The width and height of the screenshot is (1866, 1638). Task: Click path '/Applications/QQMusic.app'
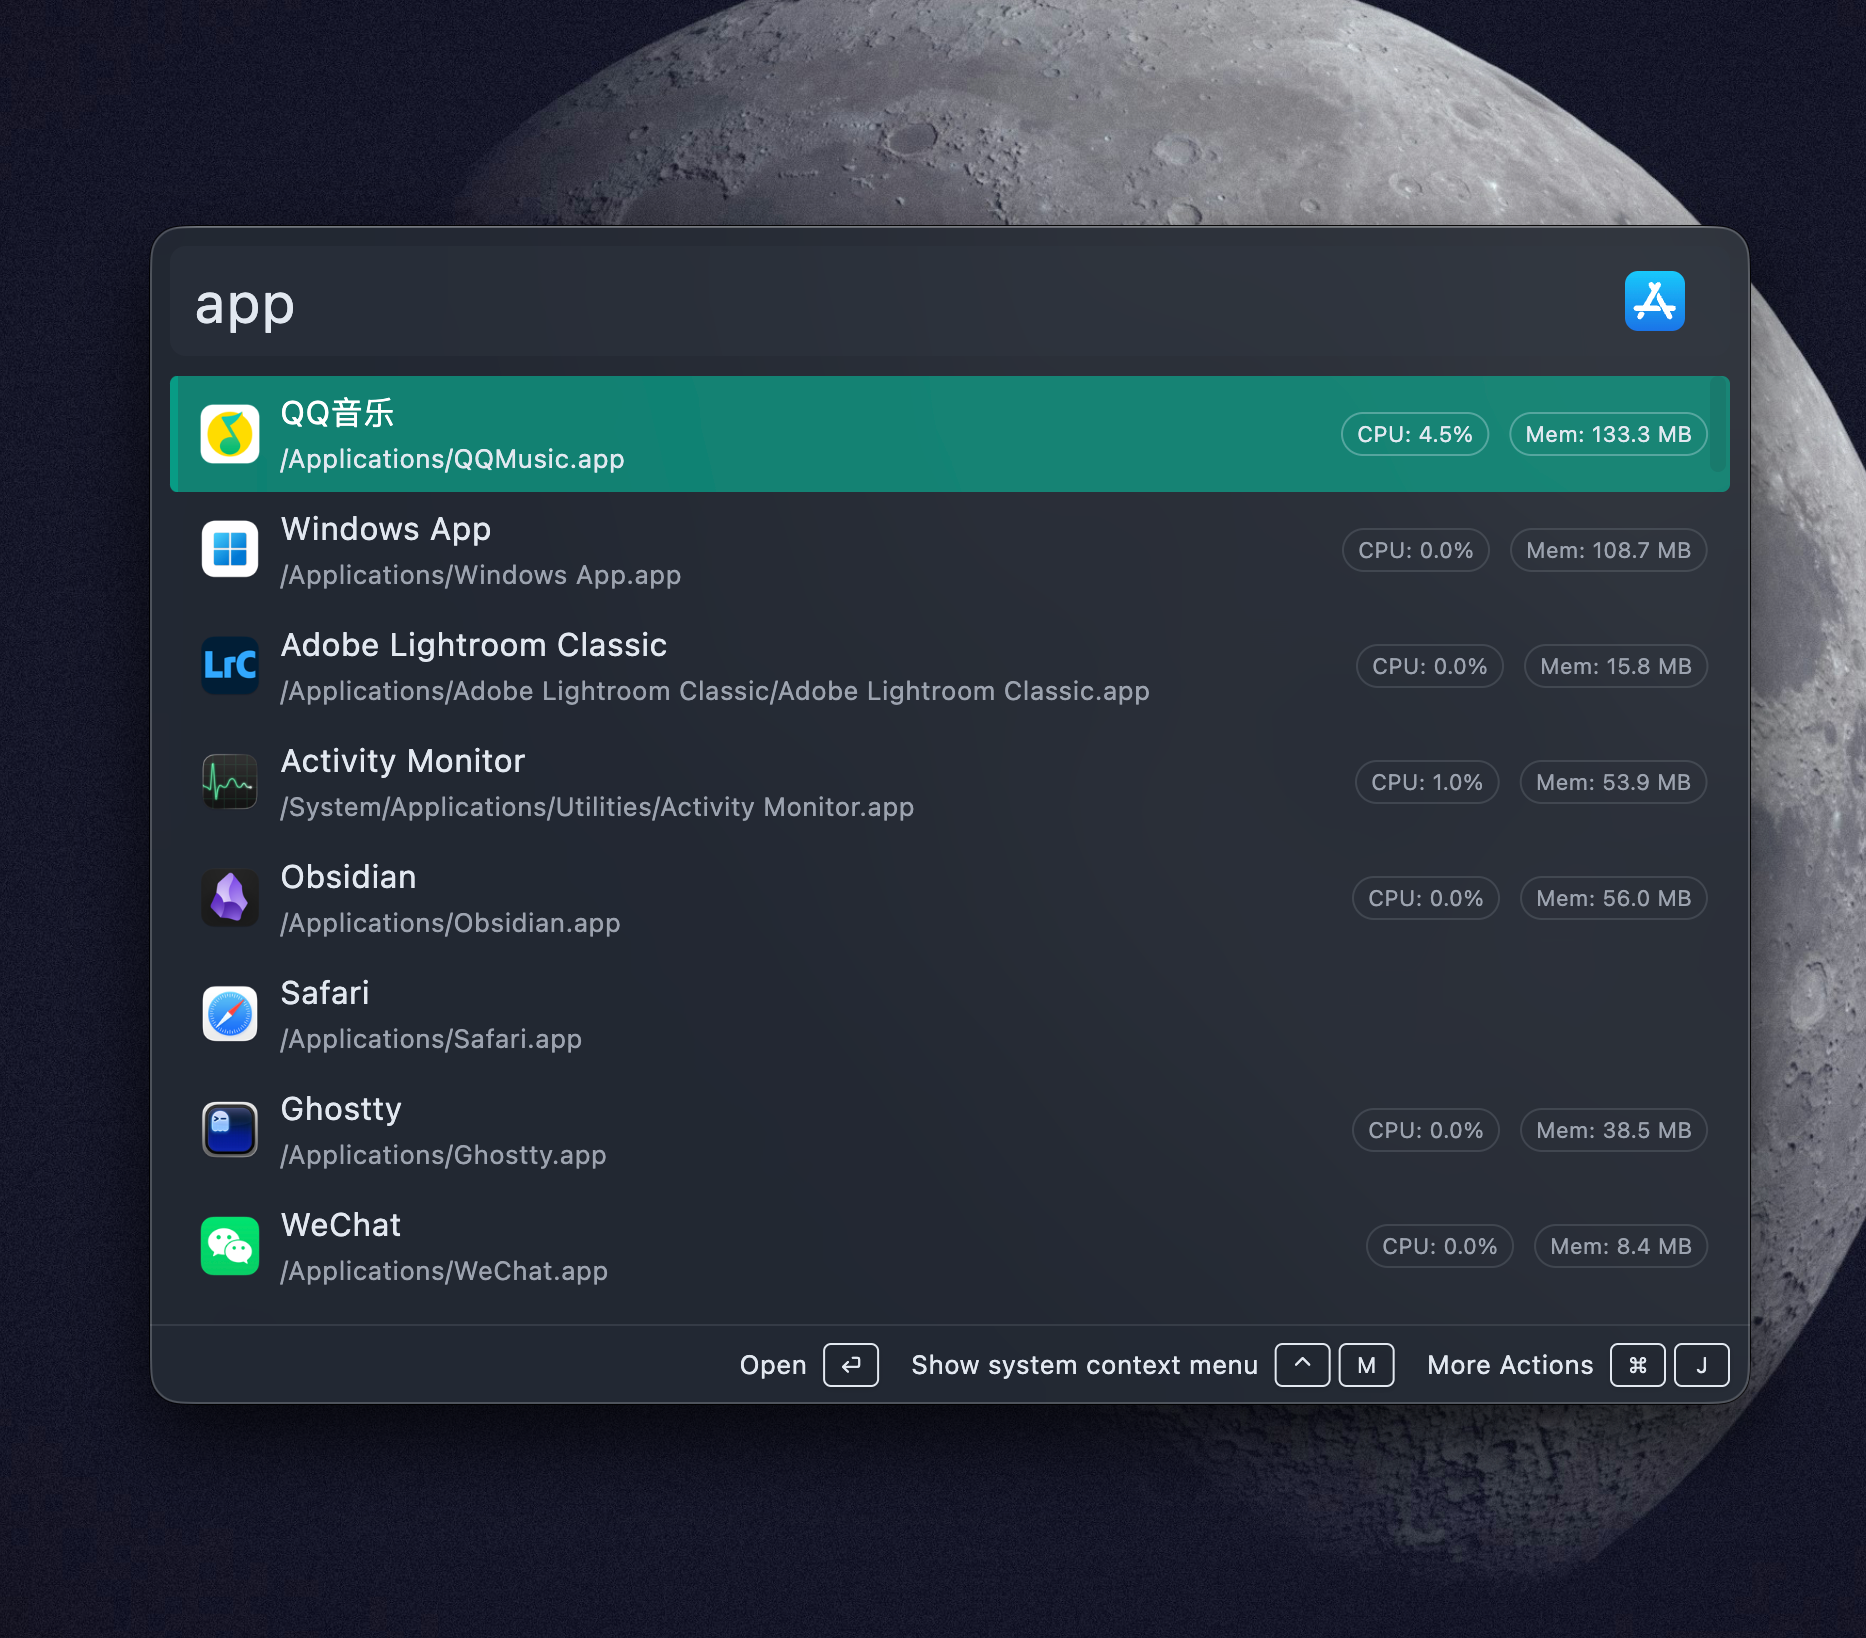pos(452,459)
